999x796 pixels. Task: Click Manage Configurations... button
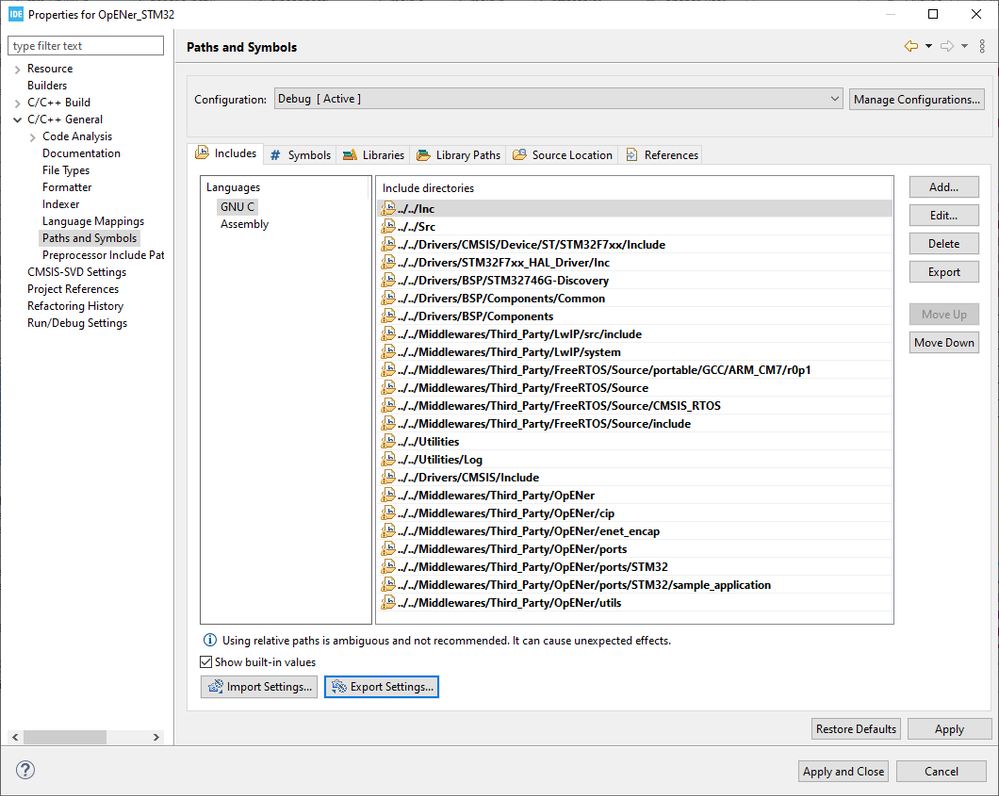coord(917,99)
